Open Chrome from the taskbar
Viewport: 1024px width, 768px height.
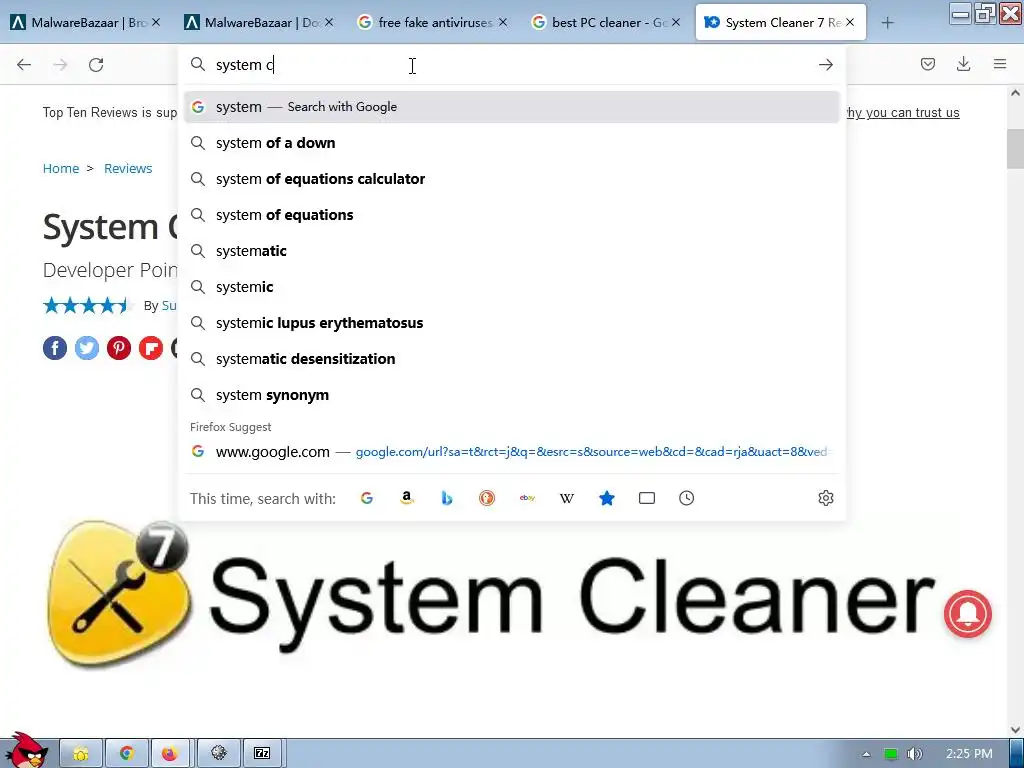coord(126,754)
